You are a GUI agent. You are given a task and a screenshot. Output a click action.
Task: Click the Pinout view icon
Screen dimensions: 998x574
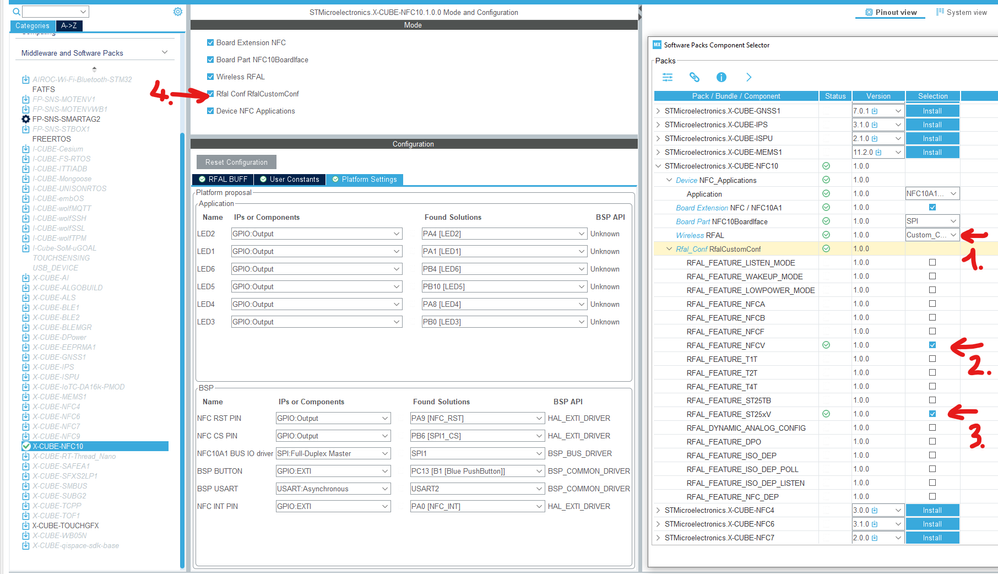pos(869,12)
